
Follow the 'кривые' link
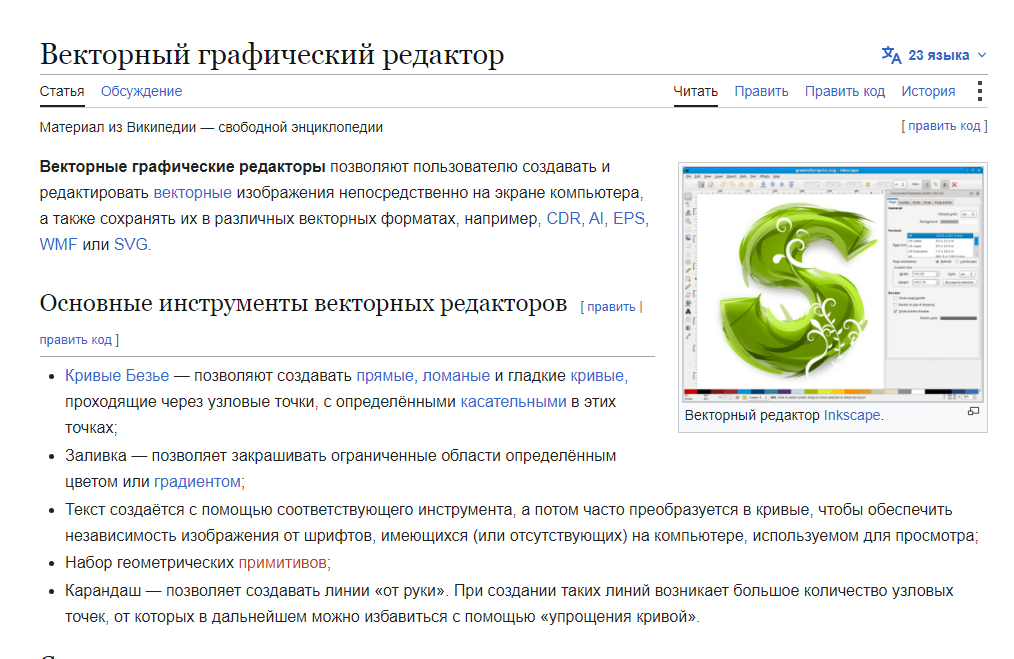click(x=597, y=376)
